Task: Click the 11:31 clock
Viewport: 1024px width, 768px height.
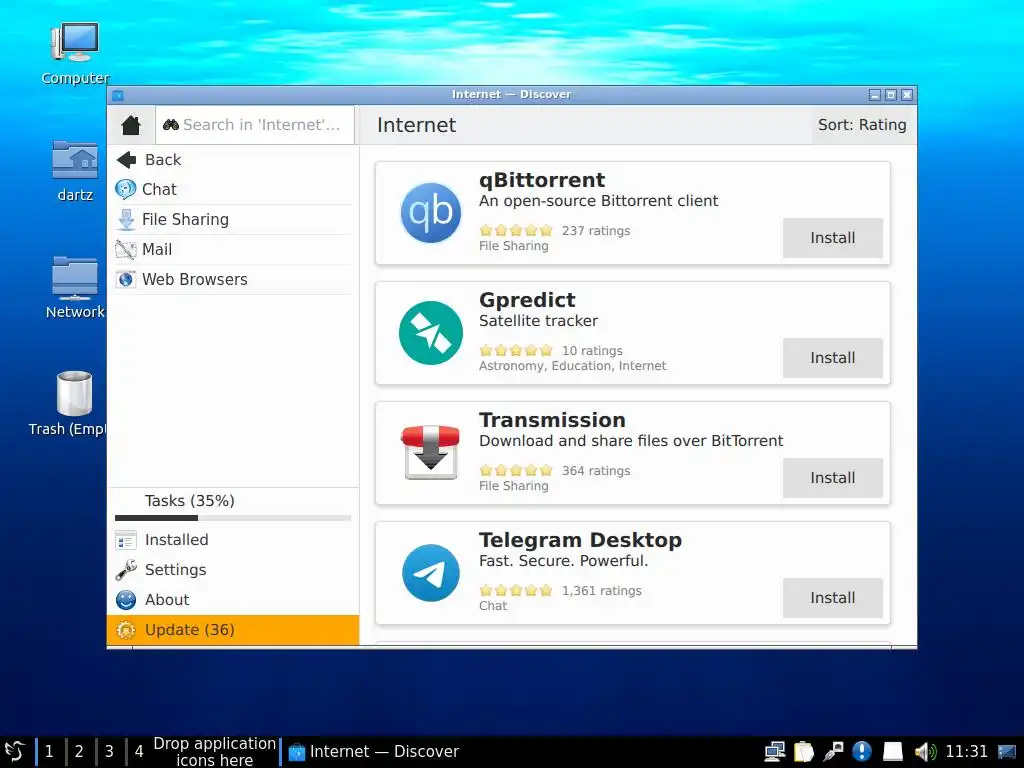Action: click(x=967, y=752)
